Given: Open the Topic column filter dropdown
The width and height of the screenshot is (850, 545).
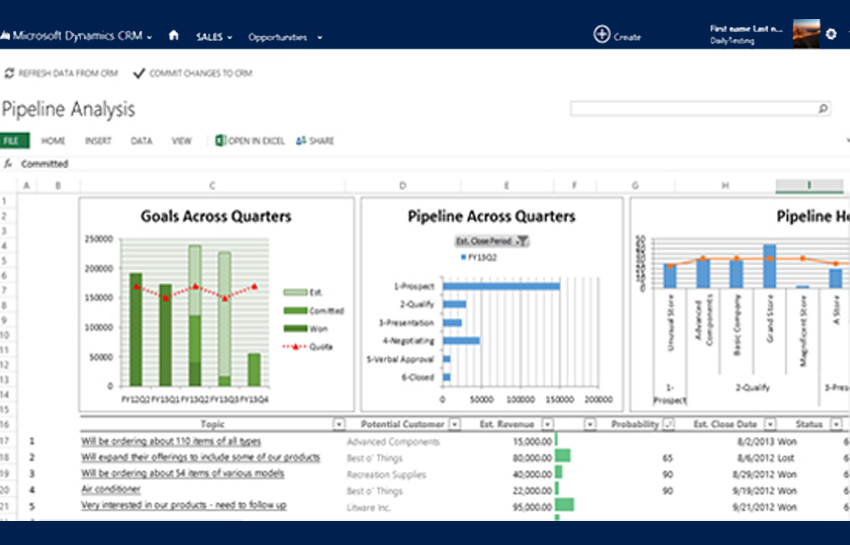Looking at the screenshot, I should pyautogui.click(x=339, y=425).
